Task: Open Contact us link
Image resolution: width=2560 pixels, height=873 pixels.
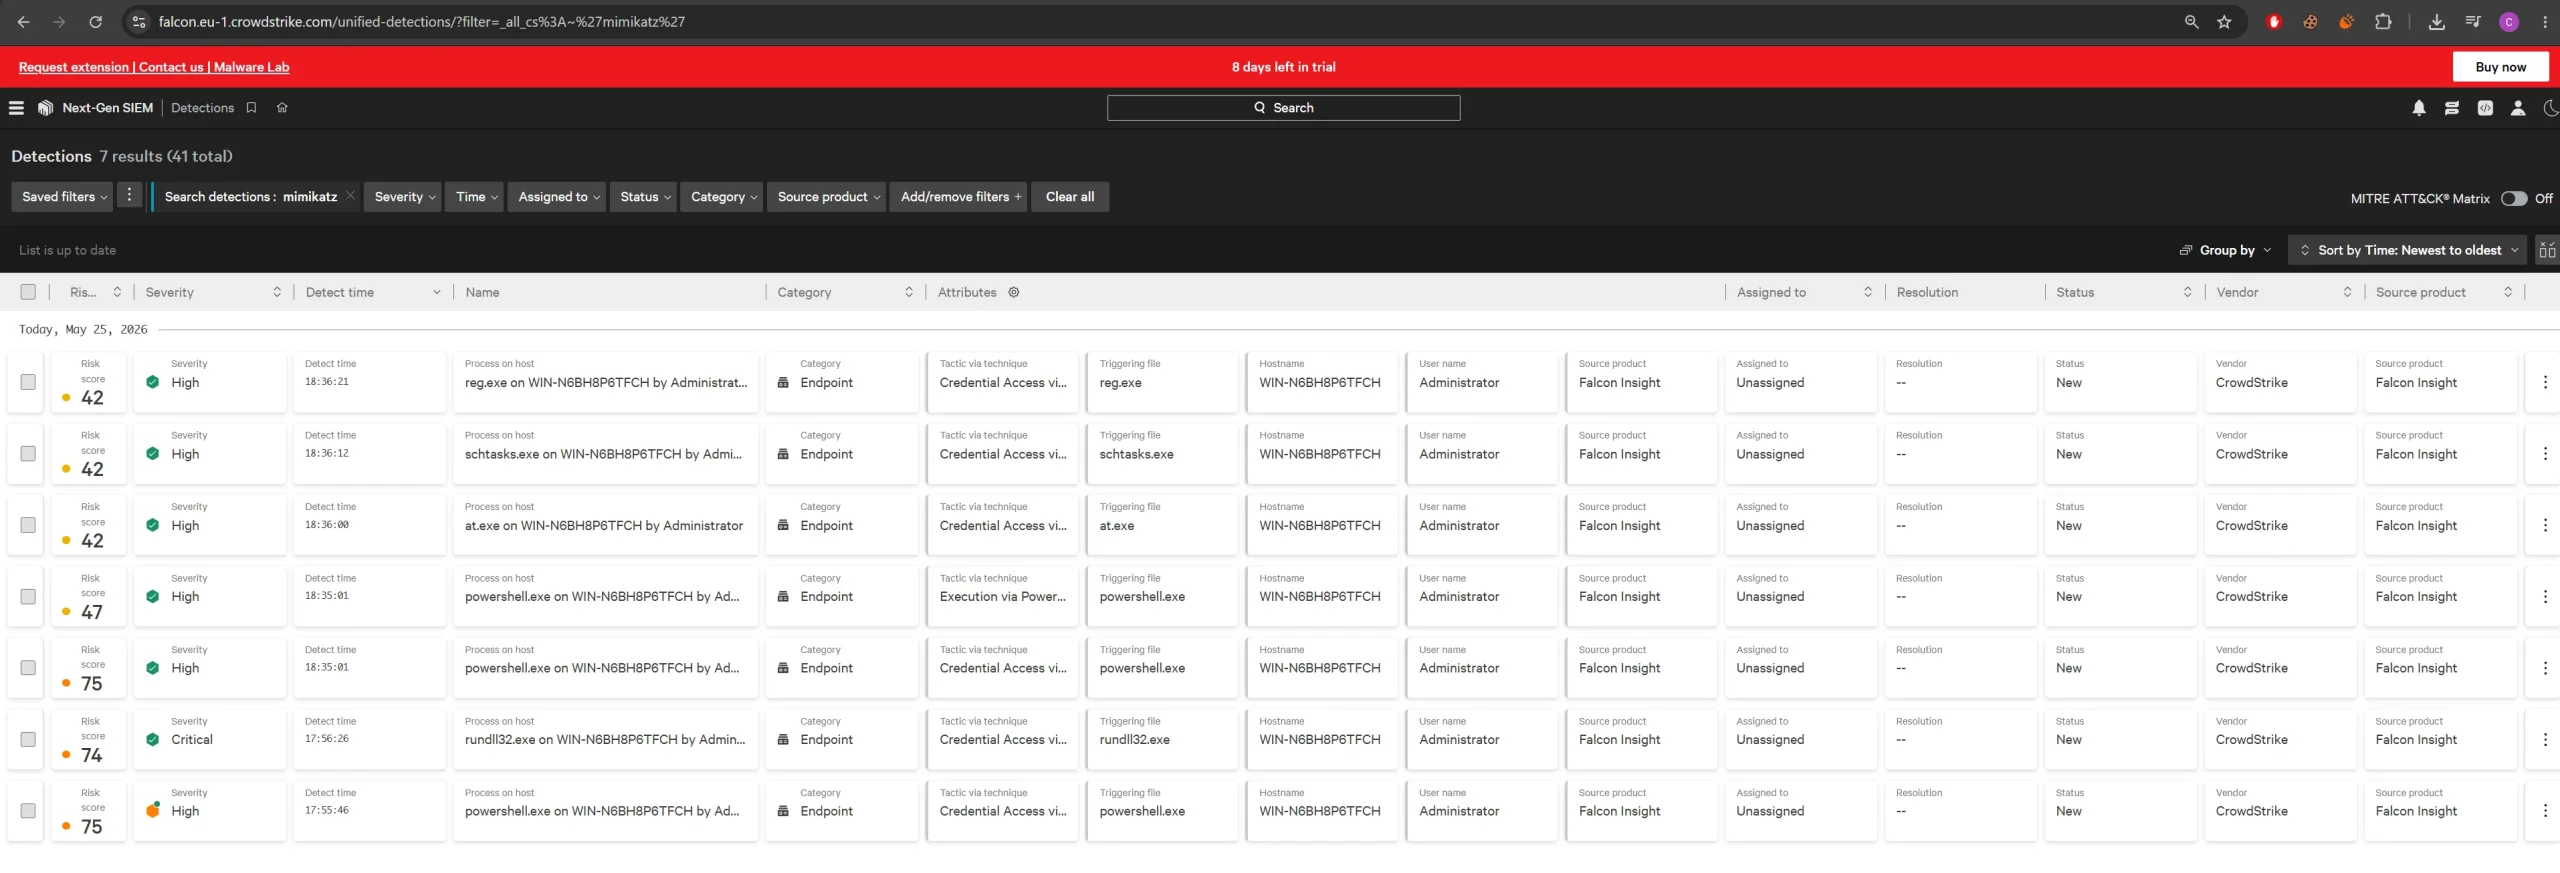Action: [x=171, y=67]
